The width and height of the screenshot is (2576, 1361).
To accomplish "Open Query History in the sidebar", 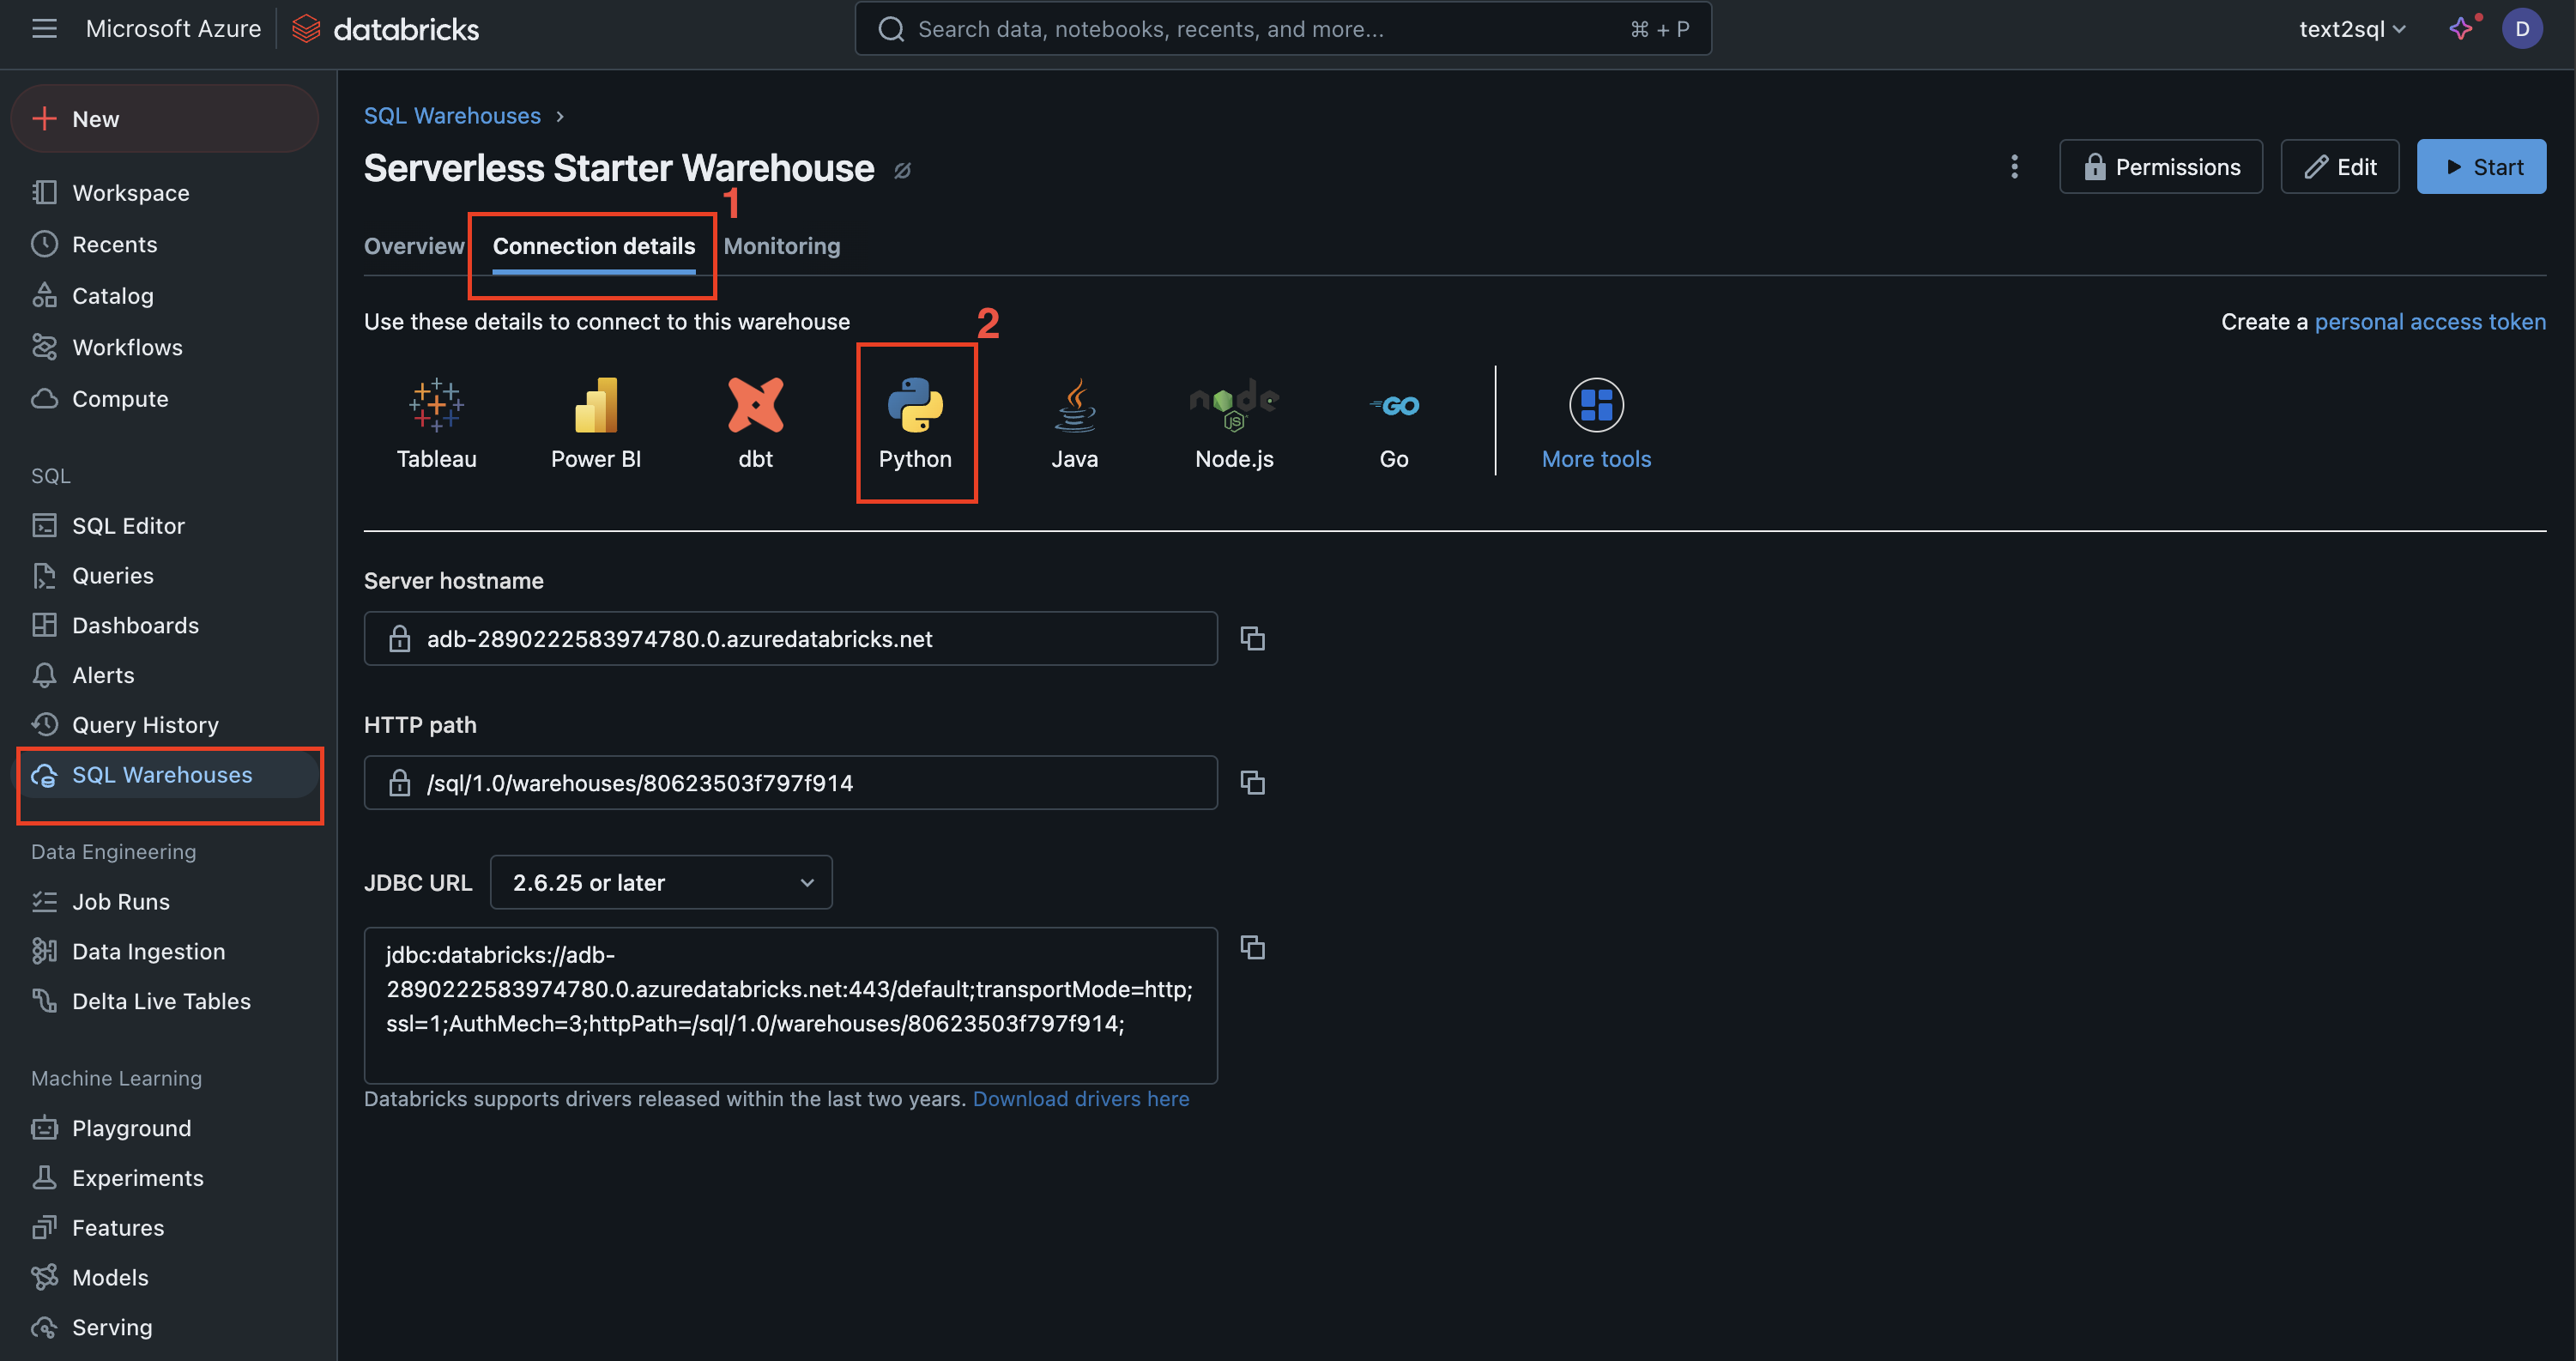I will point(145,724).
